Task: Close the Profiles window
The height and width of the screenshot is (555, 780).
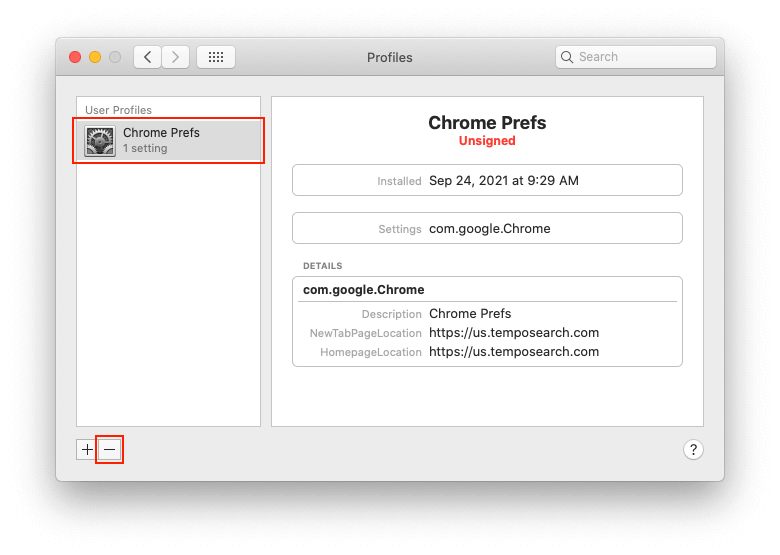Action: (x=75, y=57)
